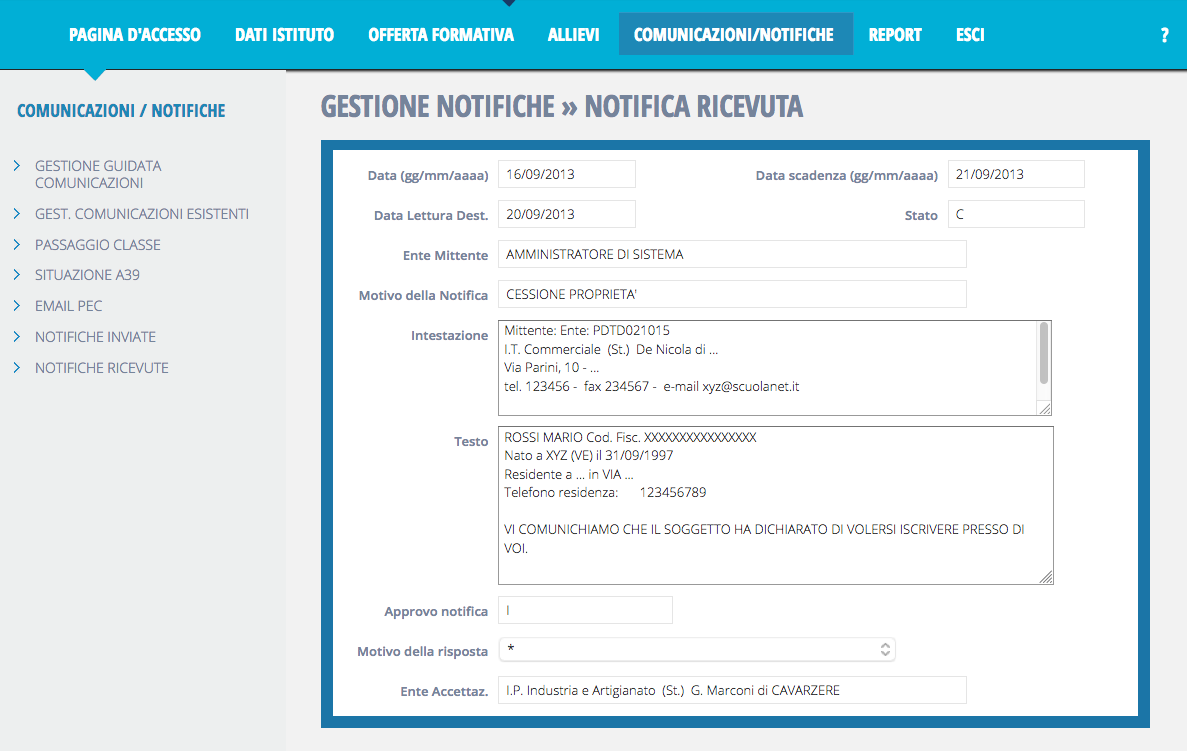Click Esci to log out
The height and width of the screenshot is (751, 1187).
click(x=970, y=35)
